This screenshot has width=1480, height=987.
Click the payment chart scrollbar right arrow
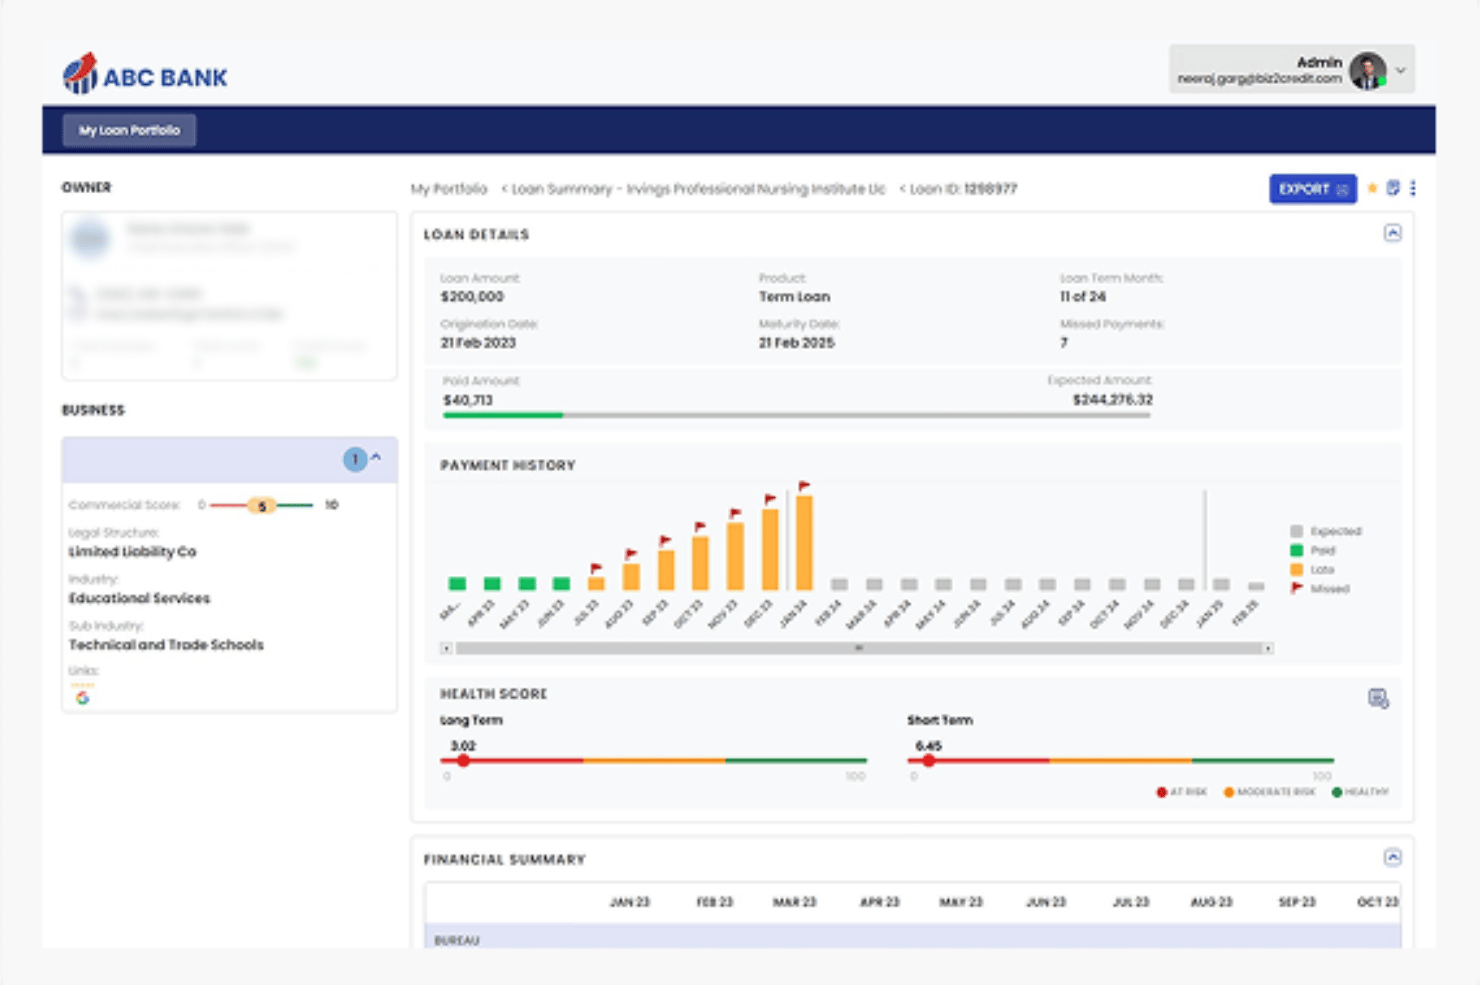click(1268, 649)
